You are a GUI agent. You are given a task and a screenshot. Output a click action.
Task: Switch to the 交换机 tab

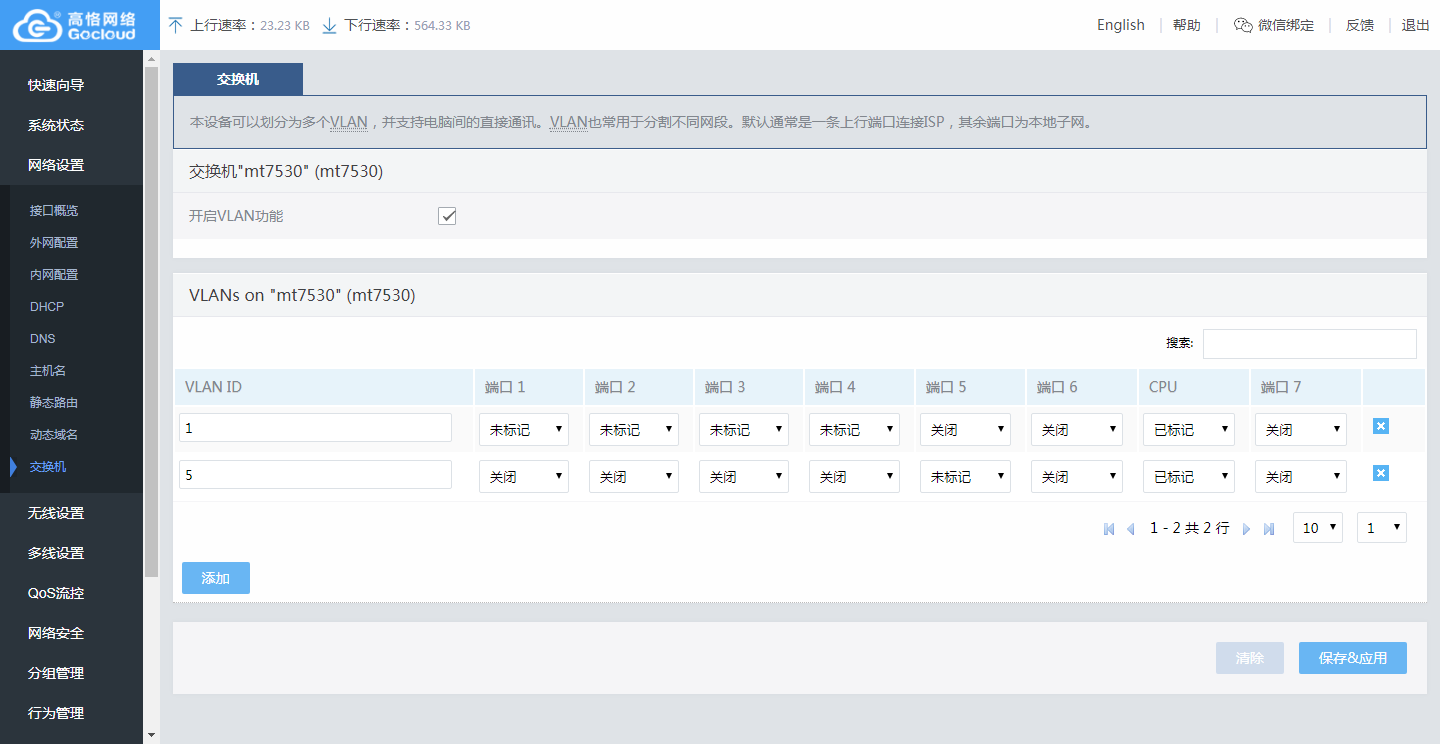tap(238, 79)
